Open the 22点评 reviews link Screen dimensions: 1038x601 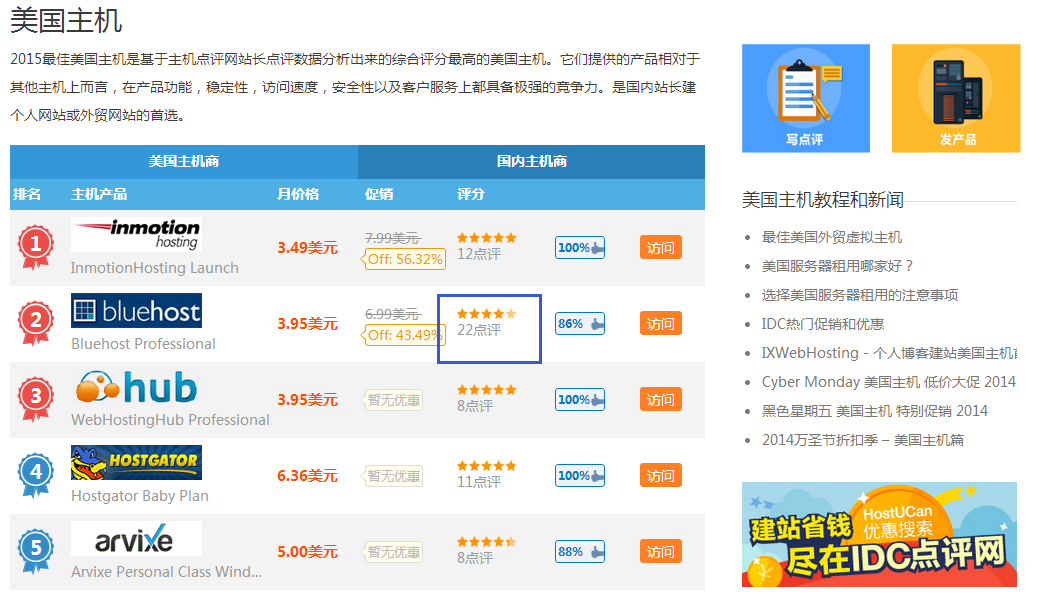tap(479, 330)
